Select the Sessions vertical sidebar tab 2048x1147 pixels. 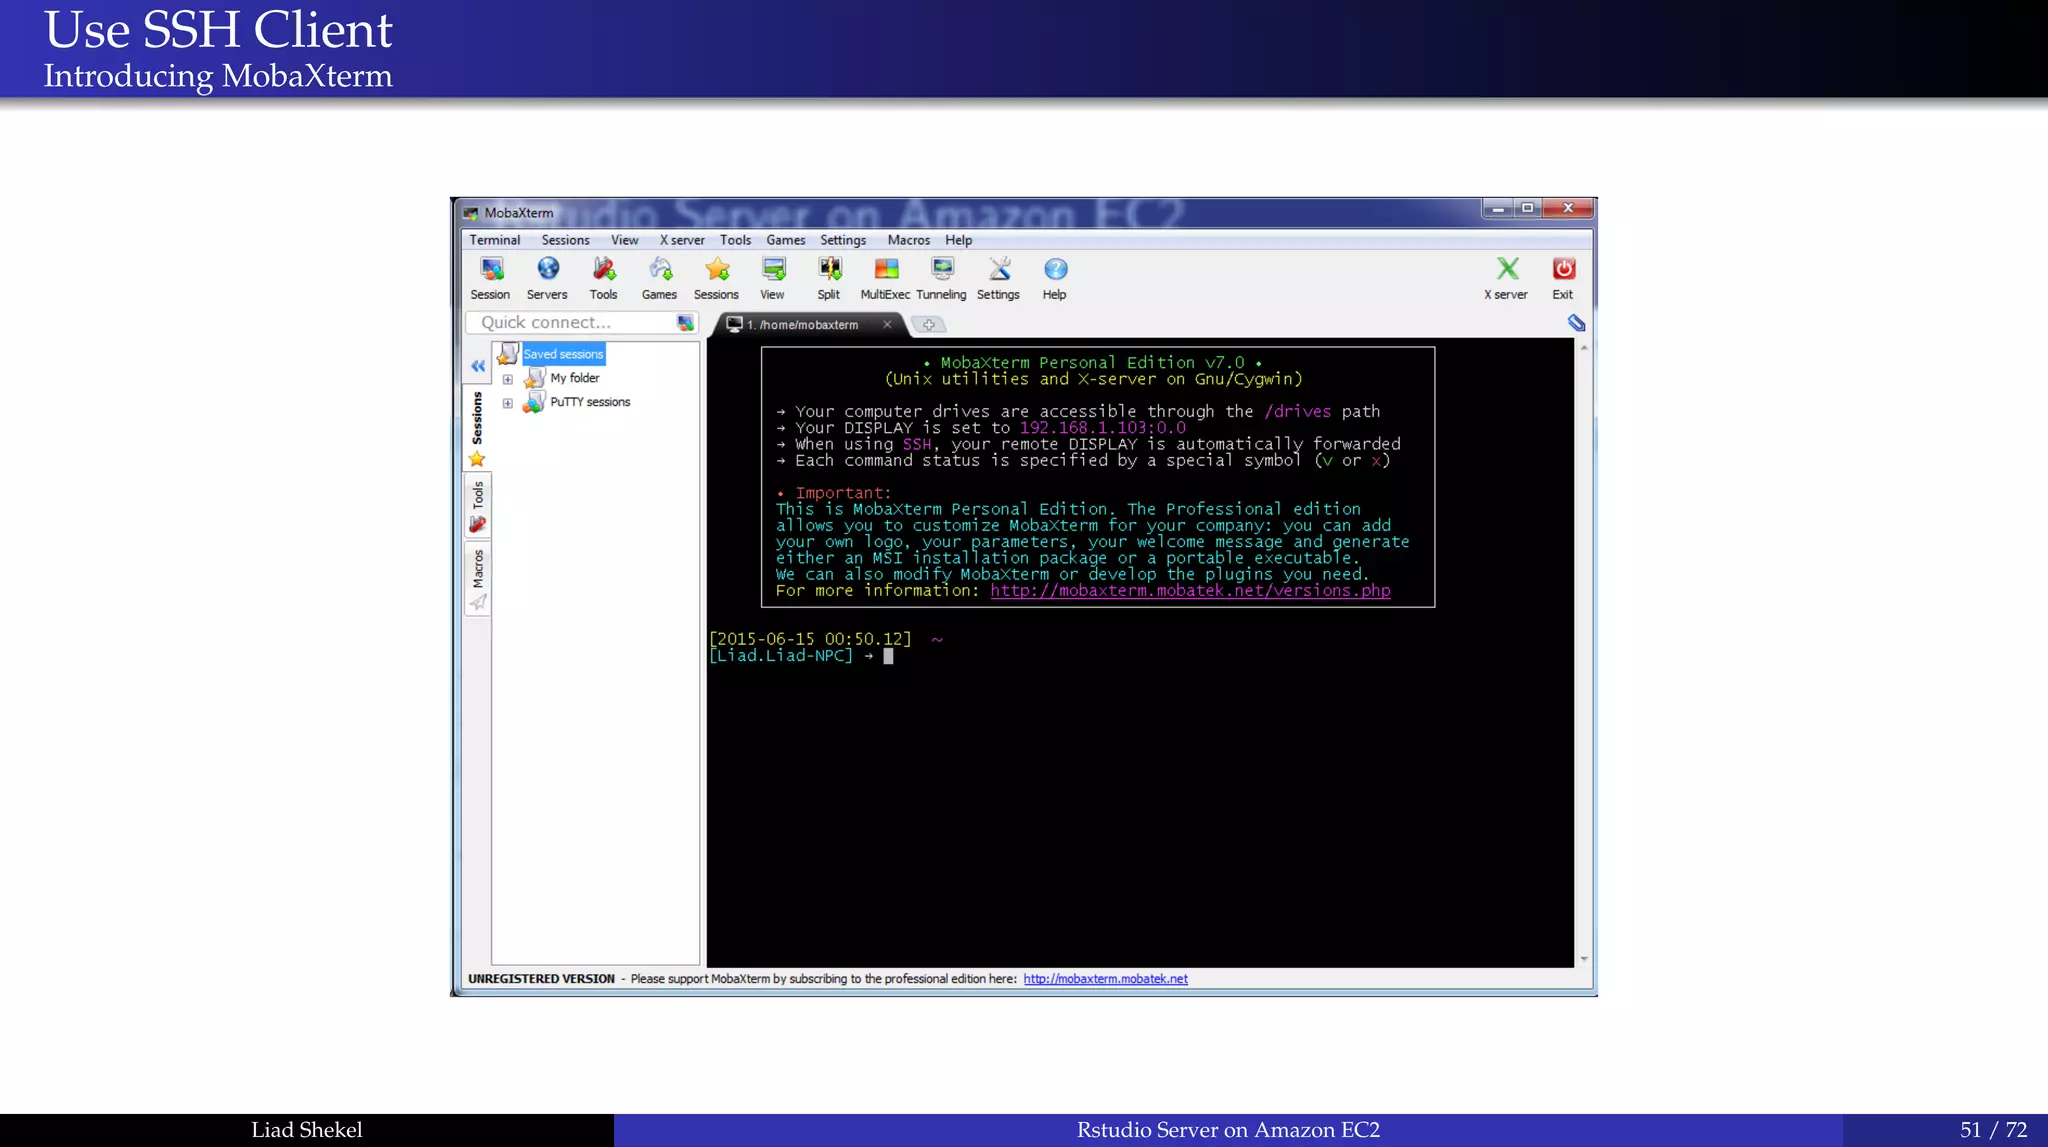coord(477,429)
